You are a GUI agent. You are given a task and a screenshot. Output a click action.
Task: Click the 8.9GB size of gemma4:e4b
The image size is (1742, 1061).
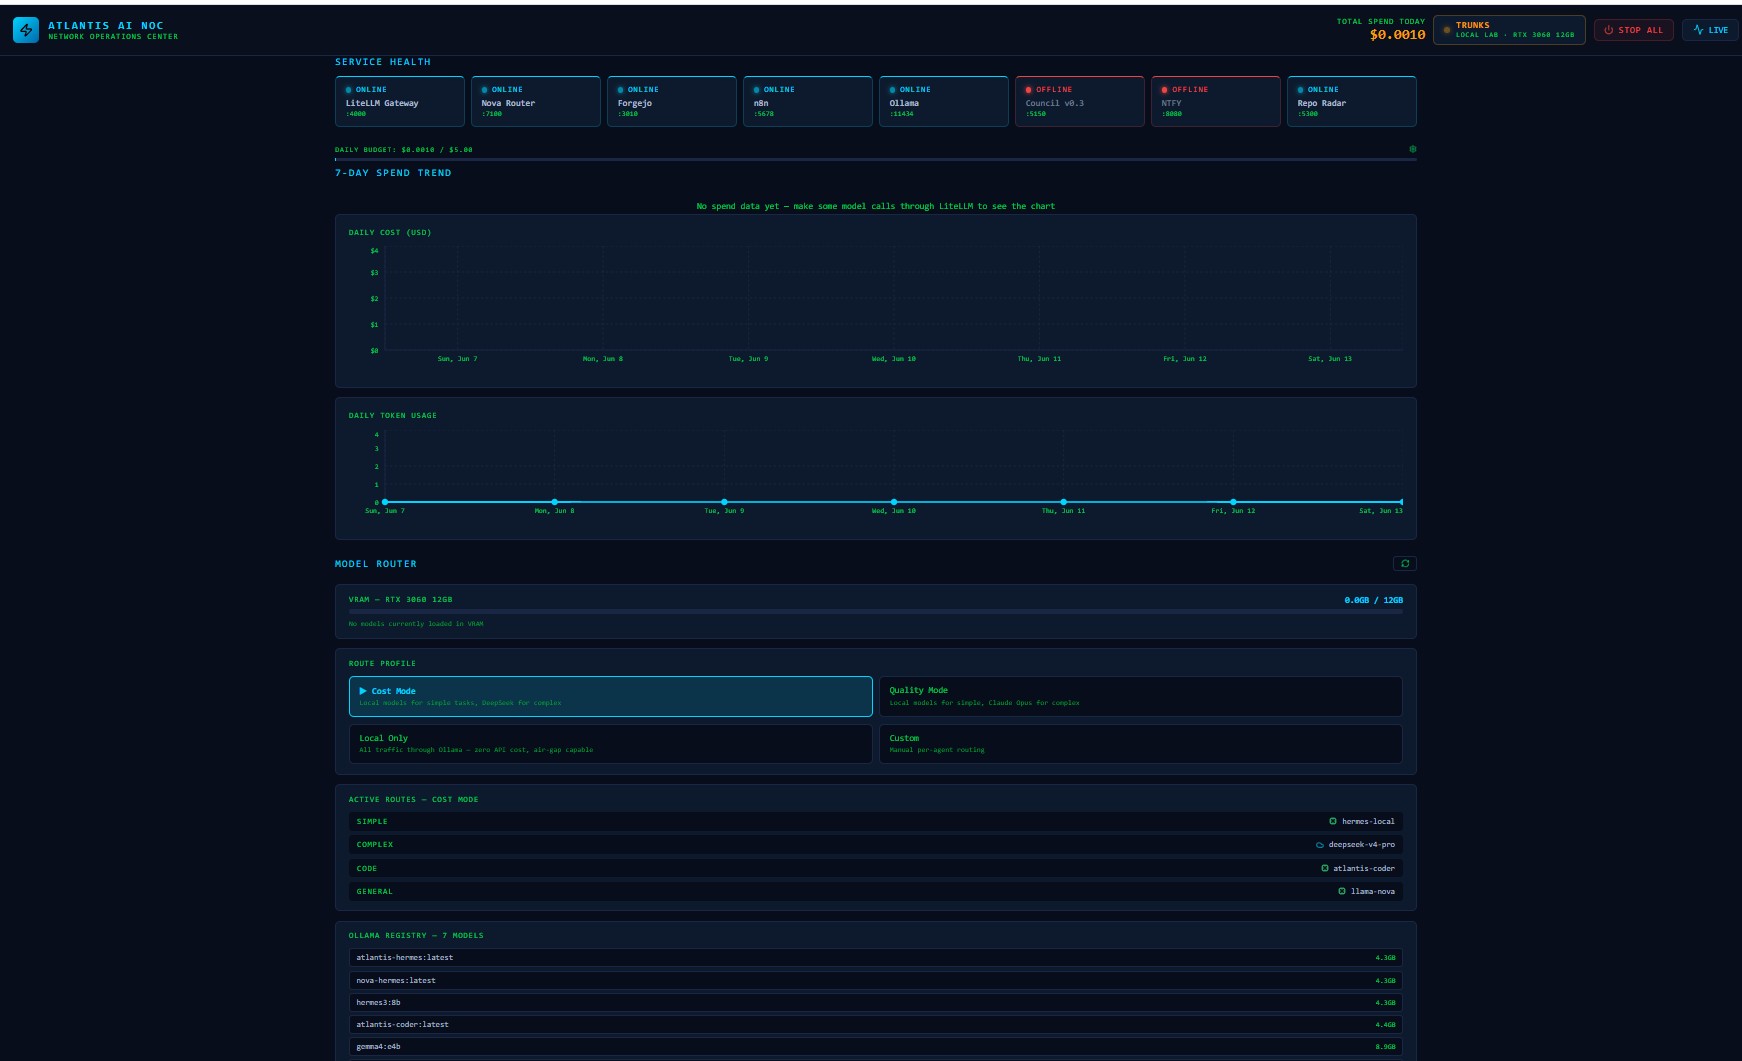[1385, 1047]
